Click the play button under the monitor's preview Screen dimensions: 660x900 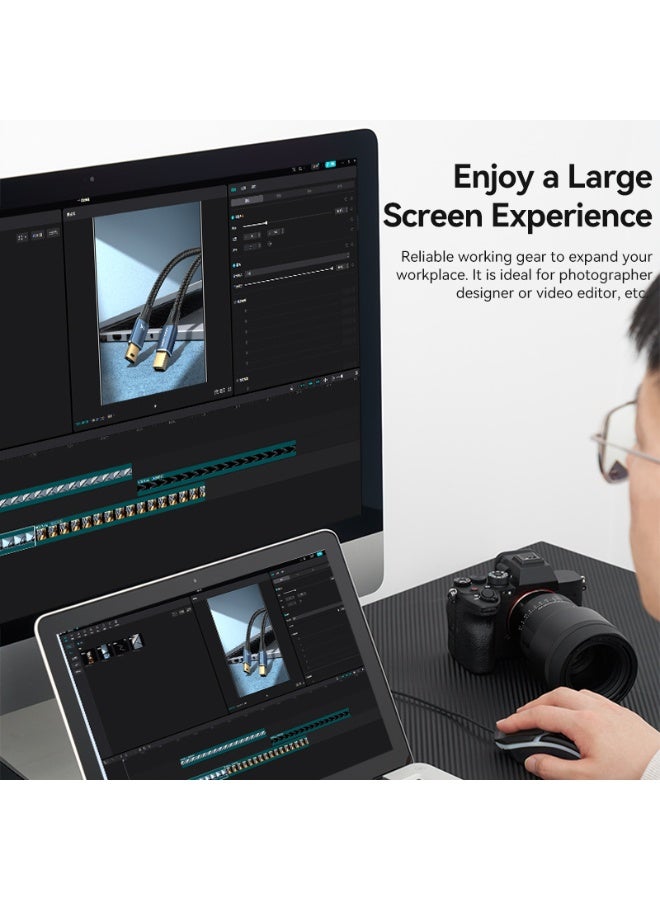click(x=154, y=408)
